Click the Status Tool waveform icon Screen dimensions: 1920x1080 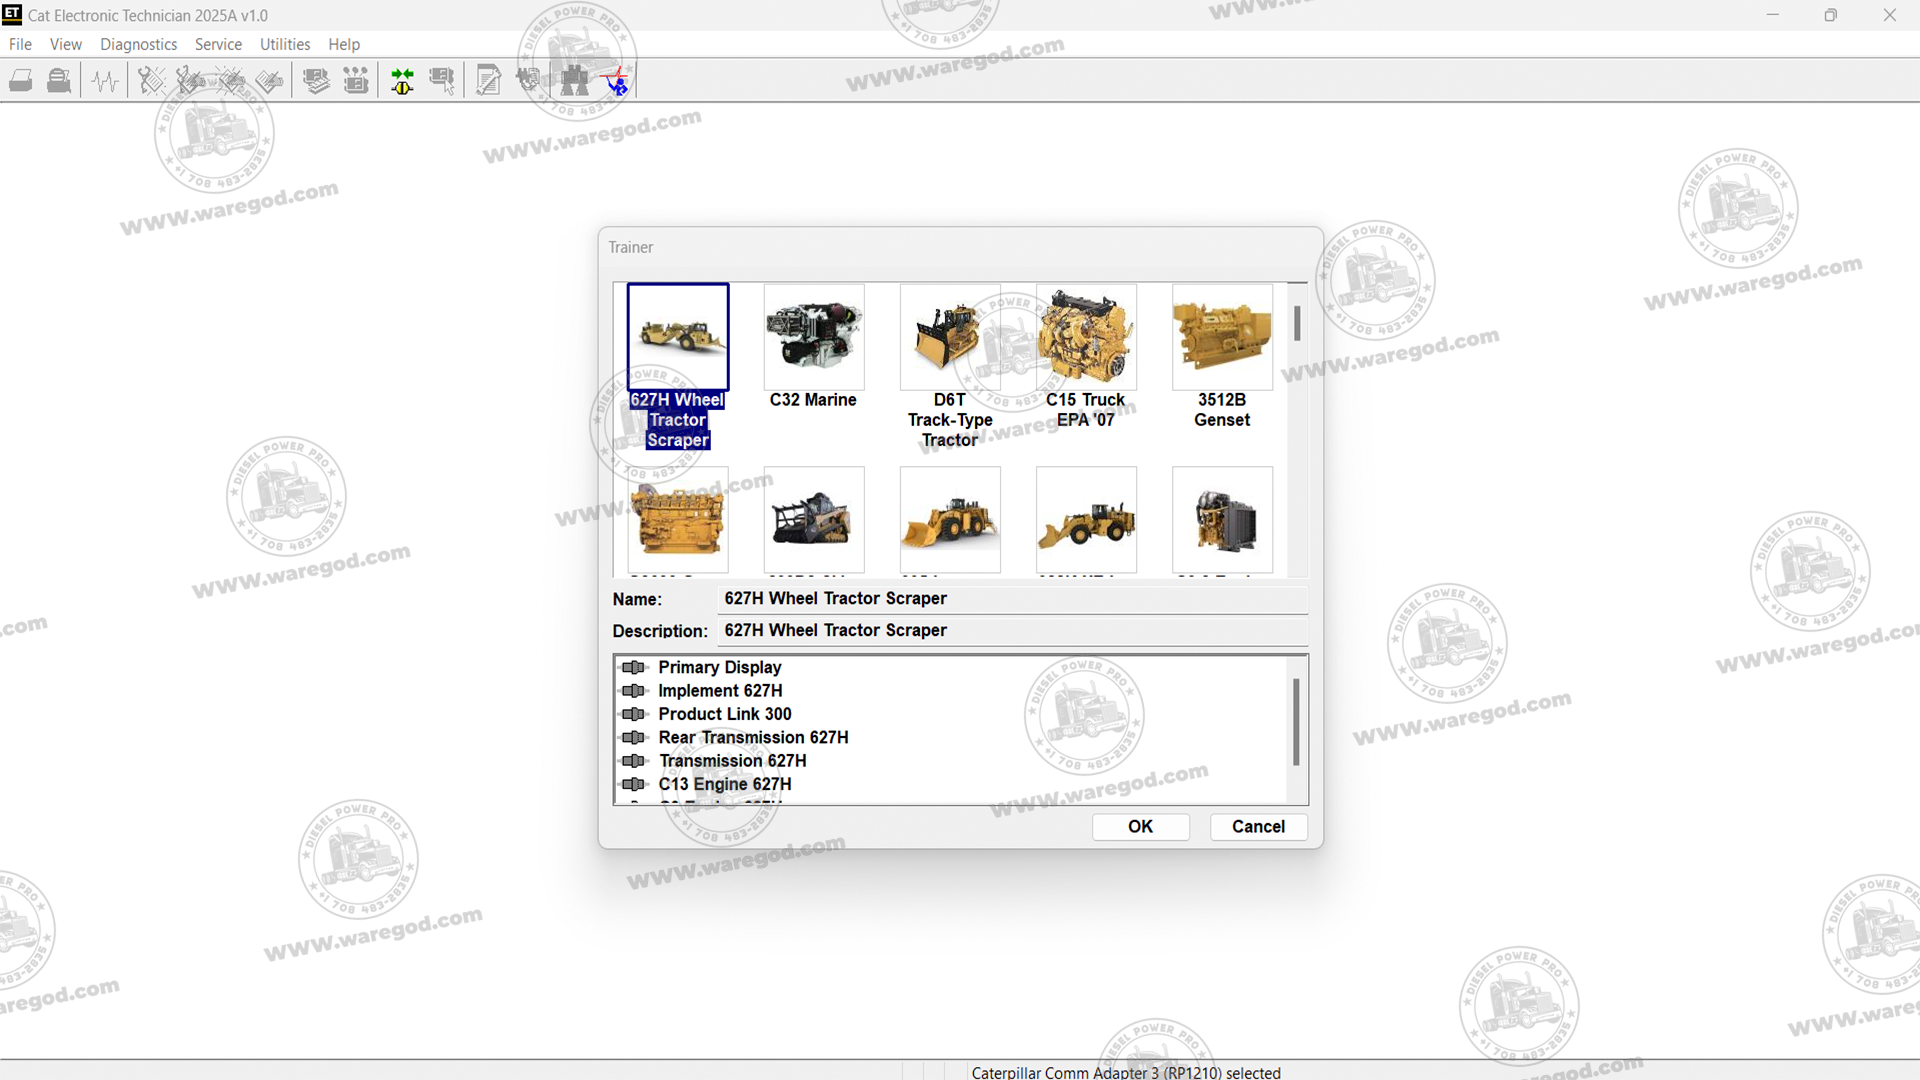pos(105,80)
